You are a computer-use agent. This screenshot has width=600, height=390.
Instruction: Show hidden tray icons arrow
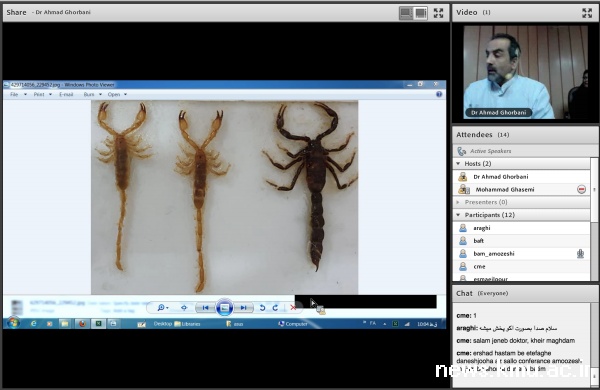tap(385, 324)
